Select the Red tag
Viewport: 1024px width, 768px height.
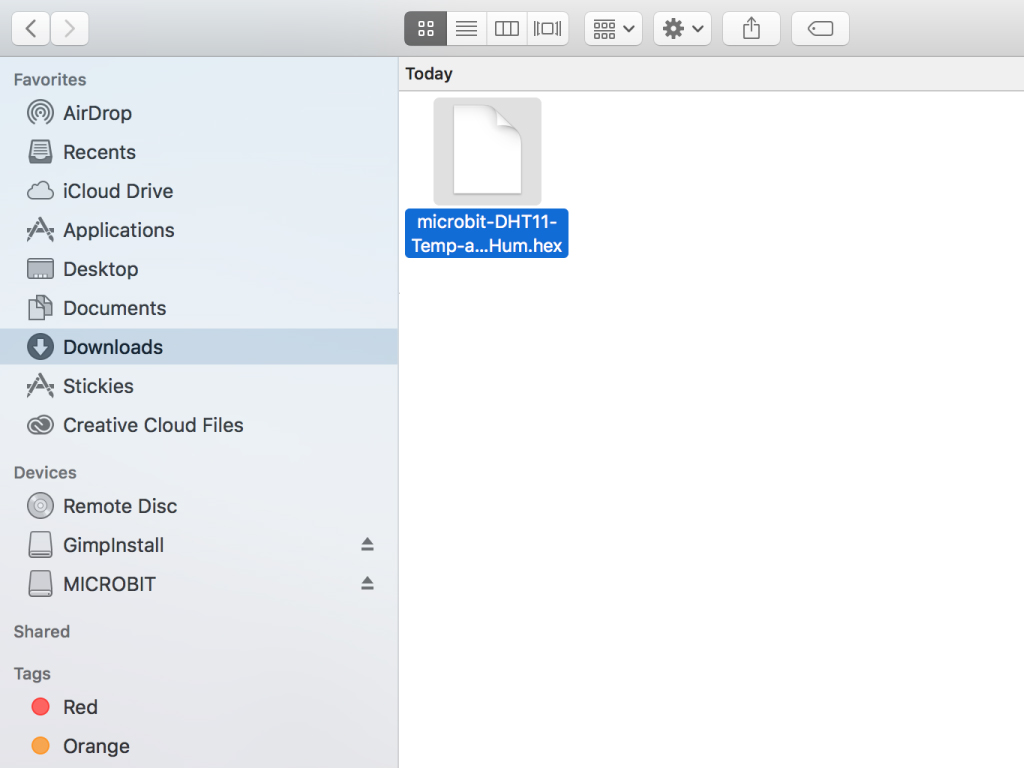coord(199,707)
